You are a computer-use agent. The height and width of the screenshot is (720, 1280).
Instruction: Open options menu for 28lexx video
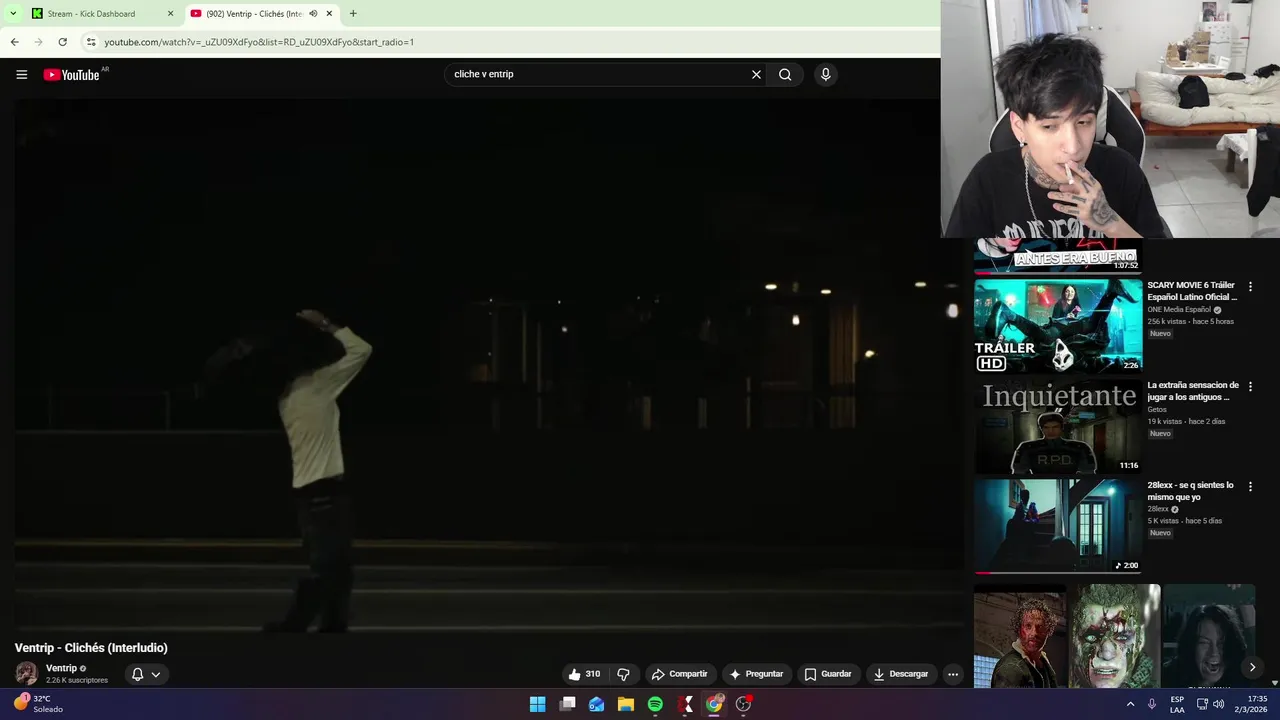tap(1250, 487)
